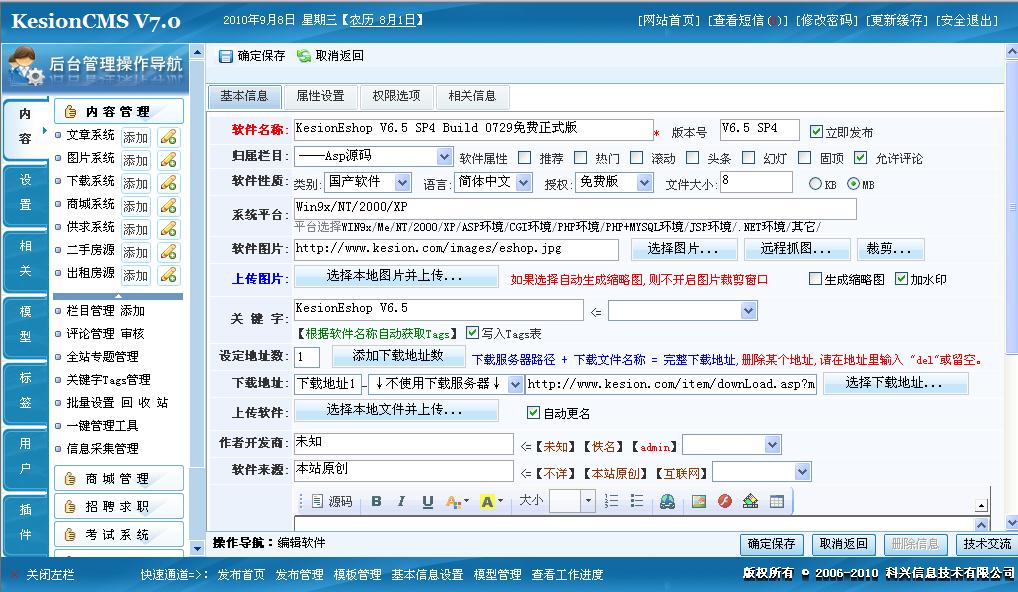
Task: Click 选择本地图片并上传... button
Action: pos(396,276)
